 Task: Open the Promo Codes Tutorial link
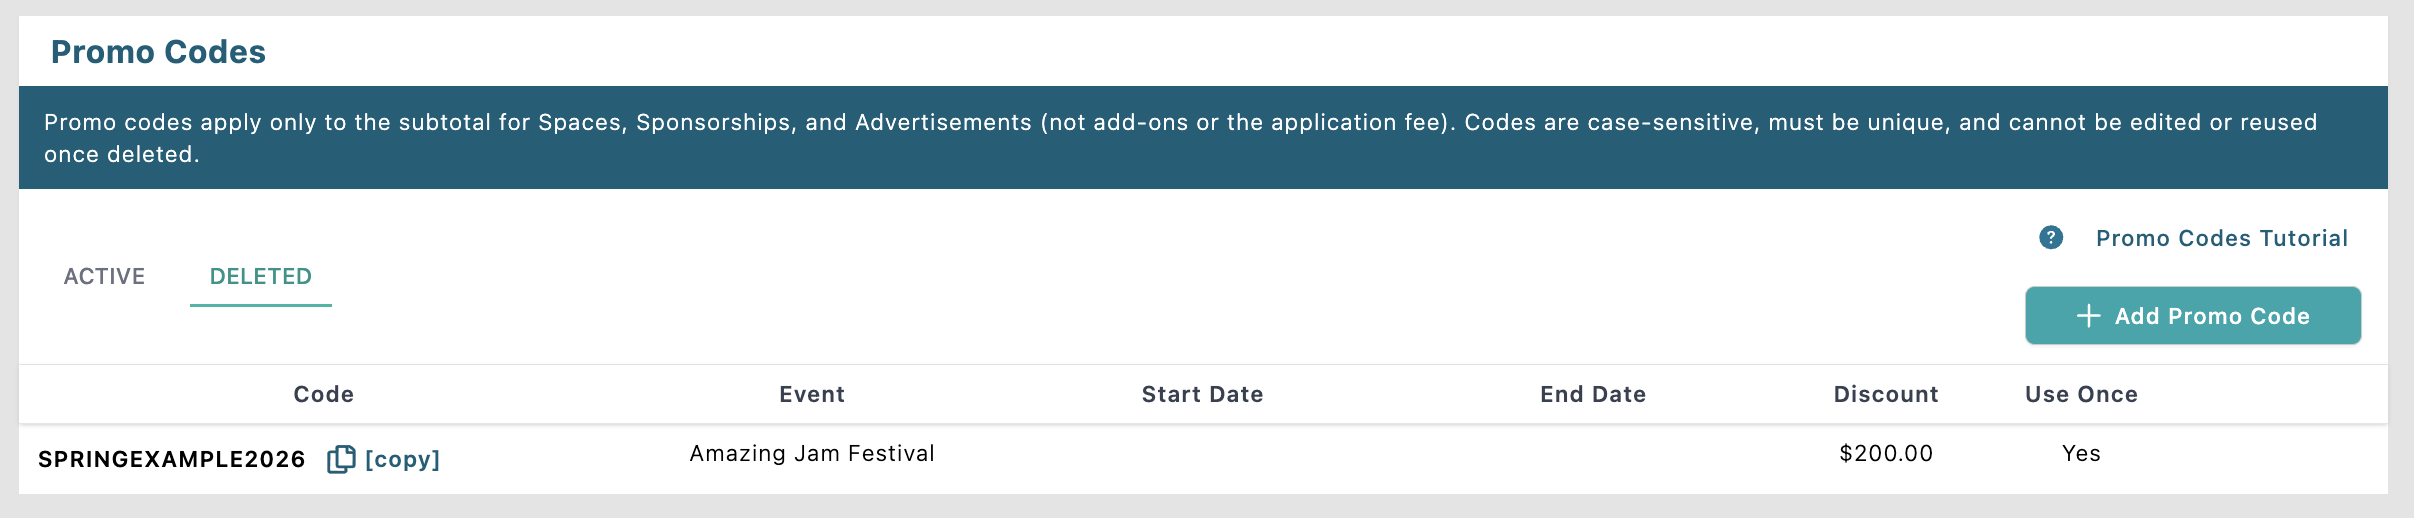2221,238
